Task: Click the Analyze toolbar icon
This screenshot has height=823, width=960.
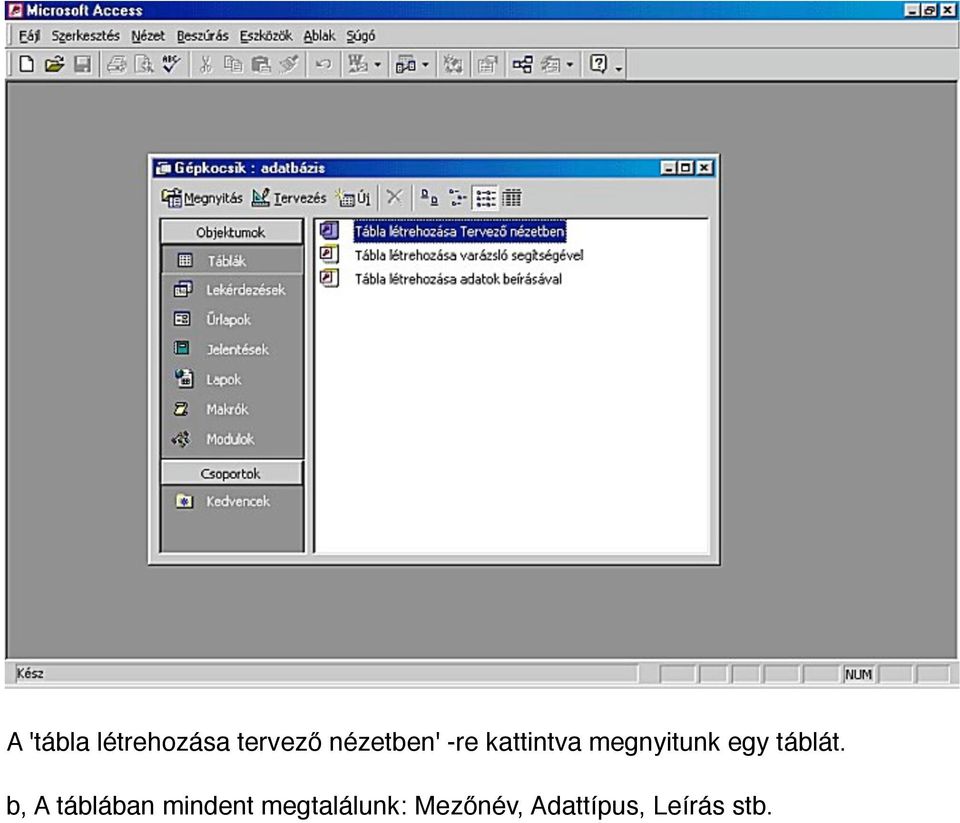Action: tap(405, 64)
